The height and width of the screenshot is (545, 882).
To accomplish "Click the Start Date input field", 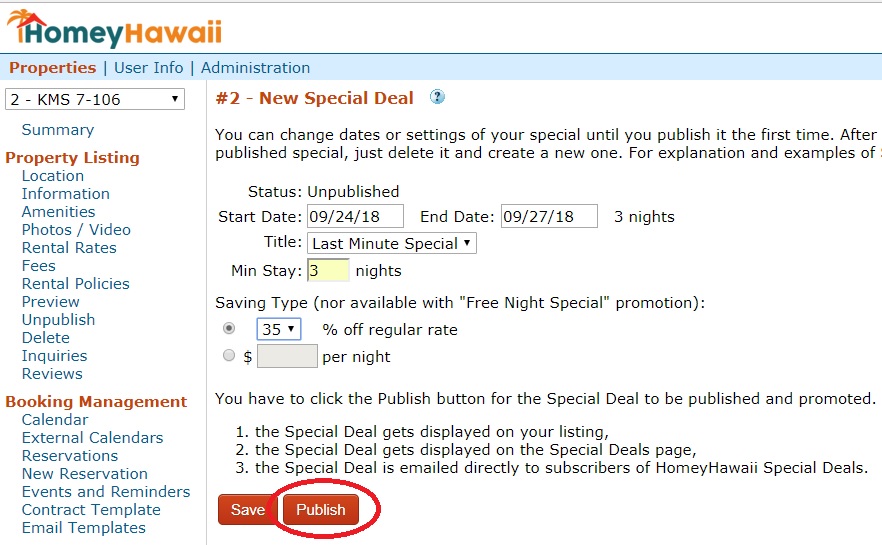I will pos(356,217).
